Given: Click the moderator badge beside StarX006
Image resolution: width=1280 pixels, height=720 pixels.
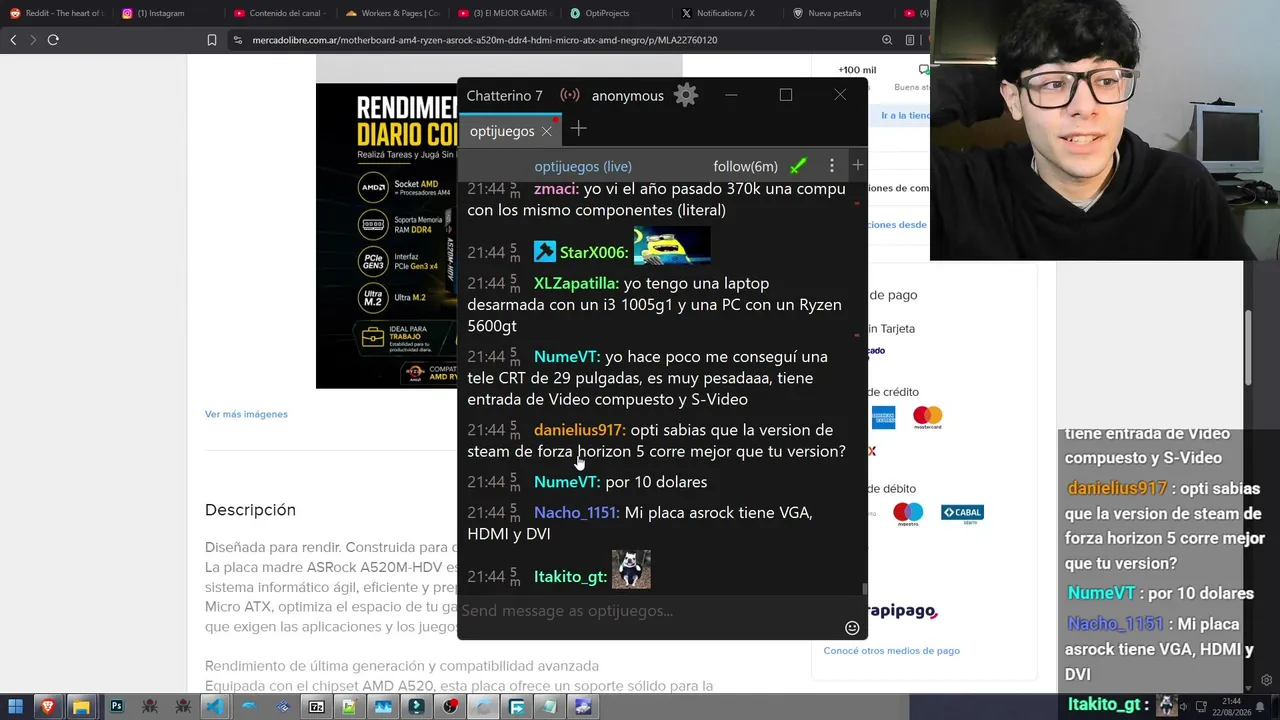Looking at the screenshot, I should click(x=544, y=252).
